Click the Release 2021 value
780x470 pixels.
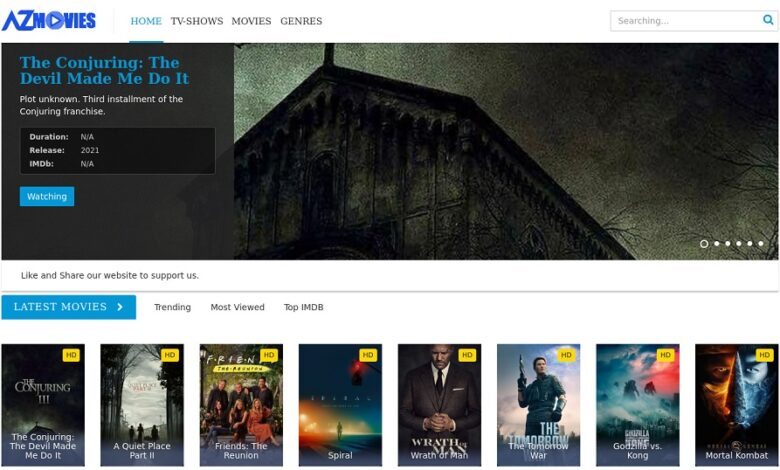pos(90,150)
